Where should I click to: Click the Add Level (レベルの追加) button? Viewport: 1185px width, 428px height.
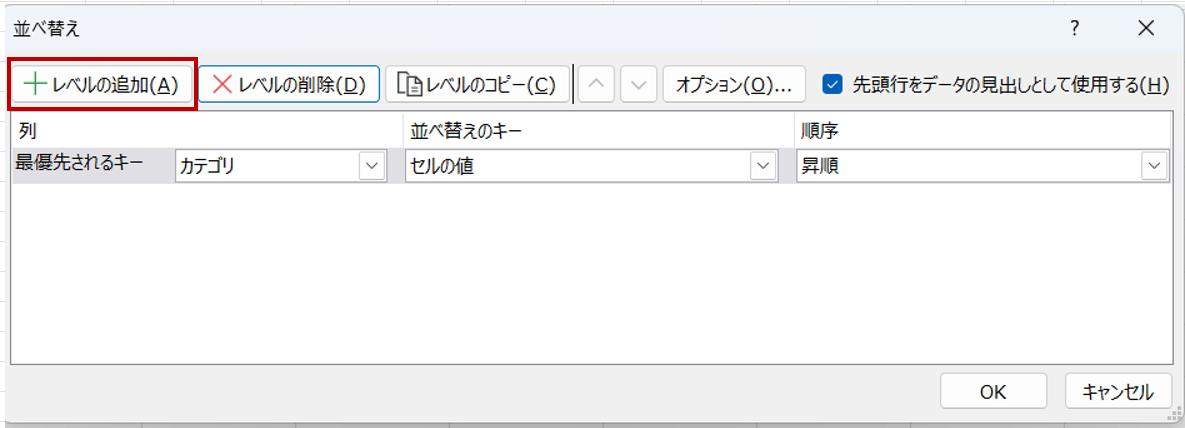click(x=101, y=84)
